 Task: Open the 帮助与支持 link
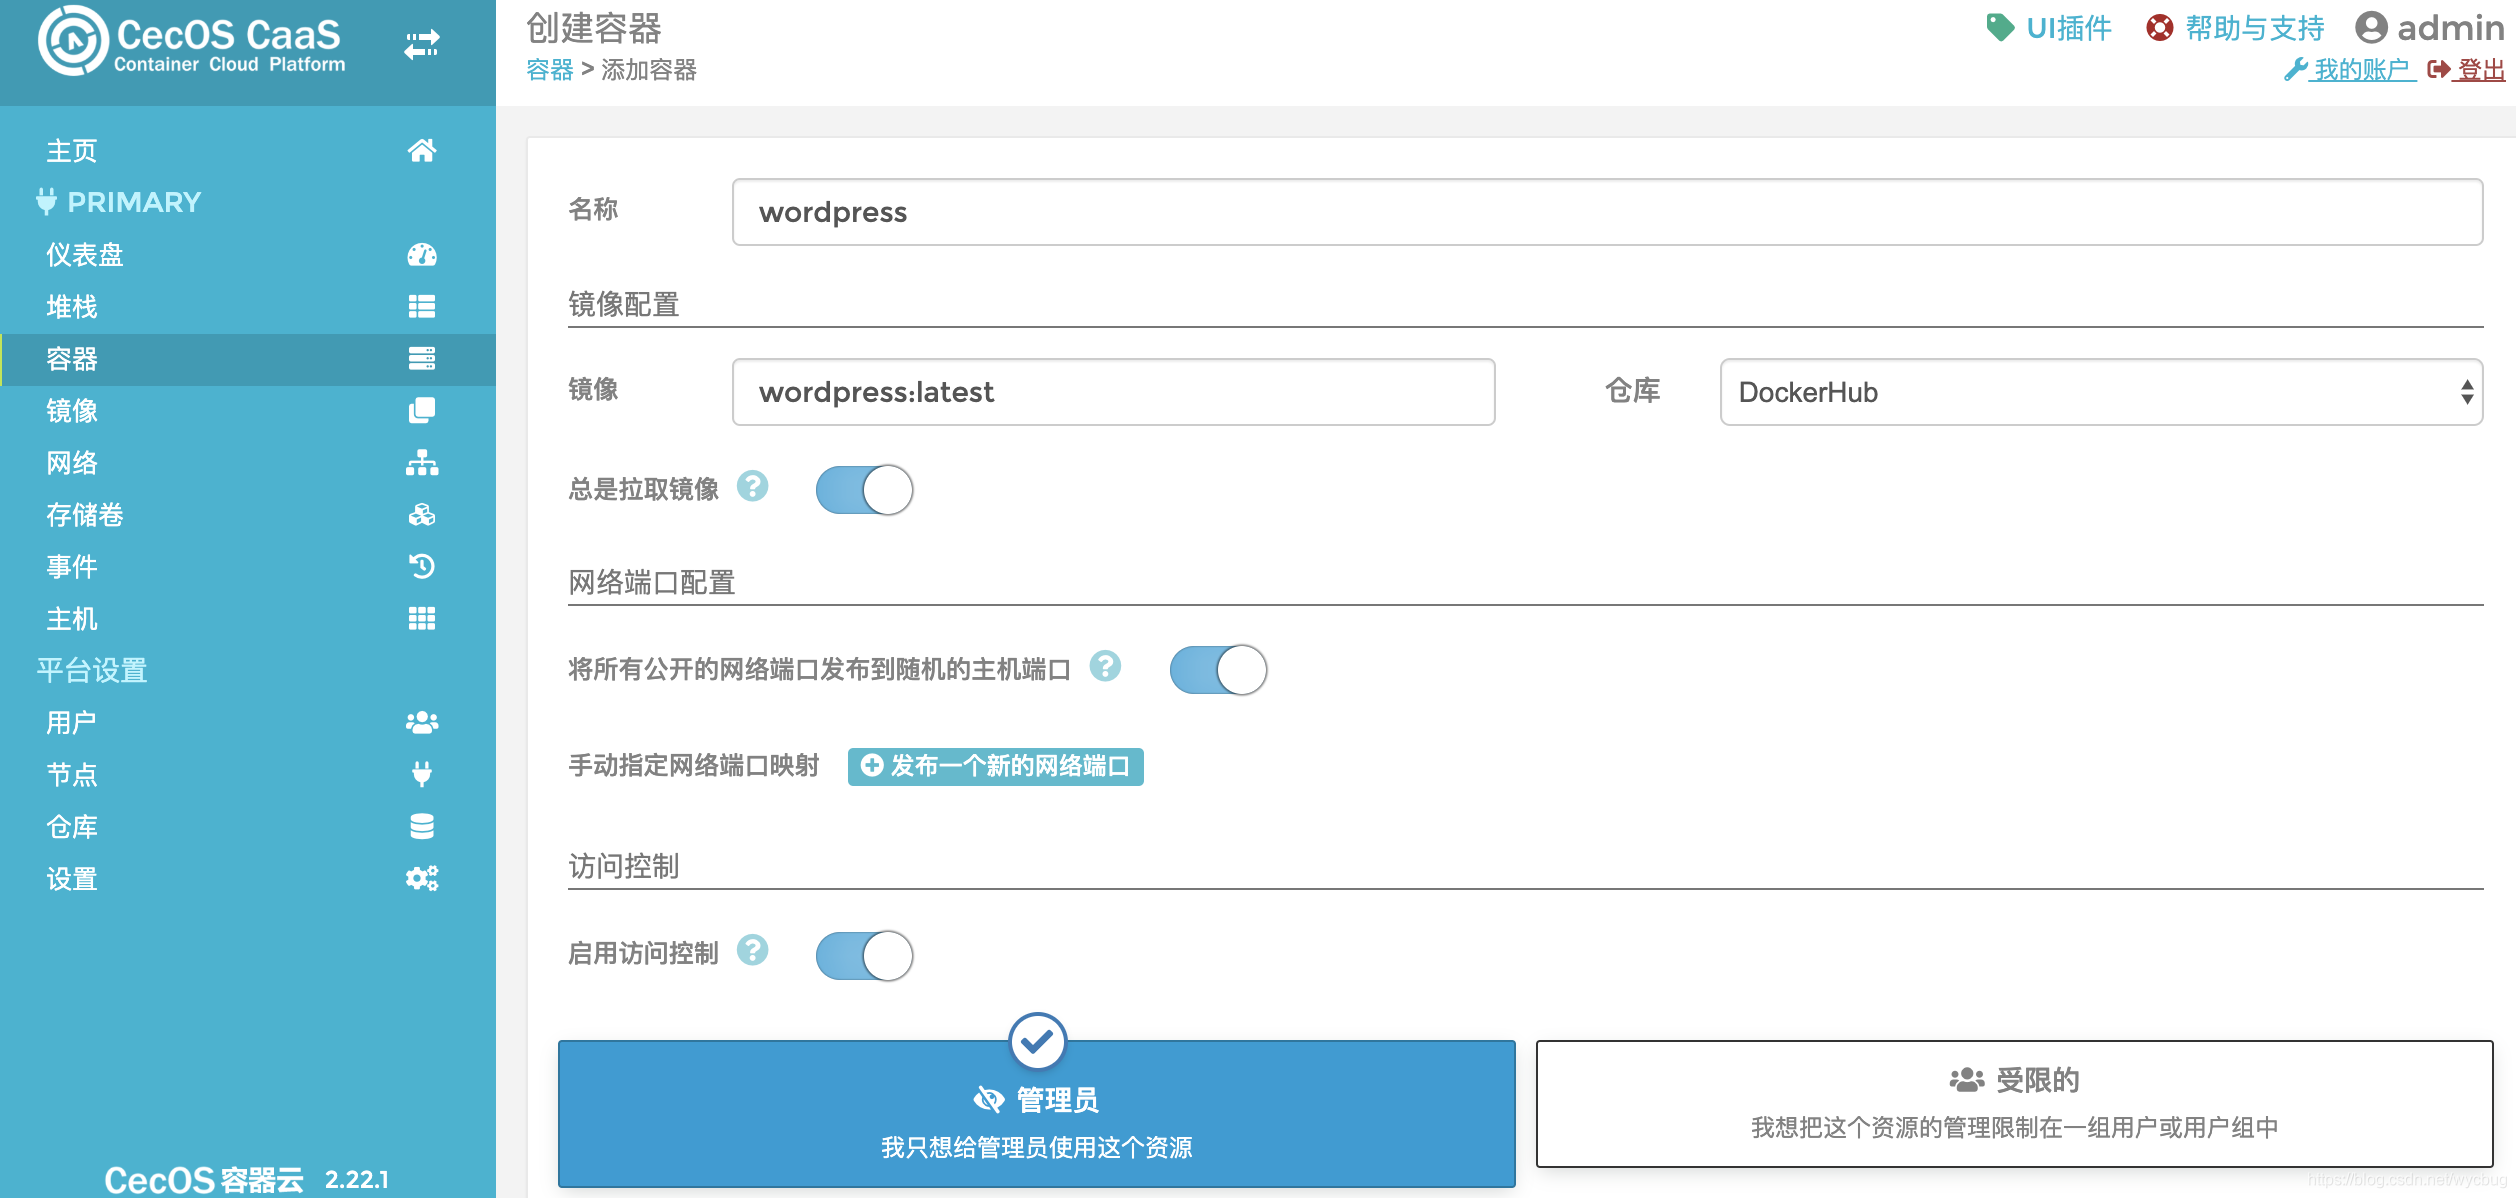click(2236, 27)
